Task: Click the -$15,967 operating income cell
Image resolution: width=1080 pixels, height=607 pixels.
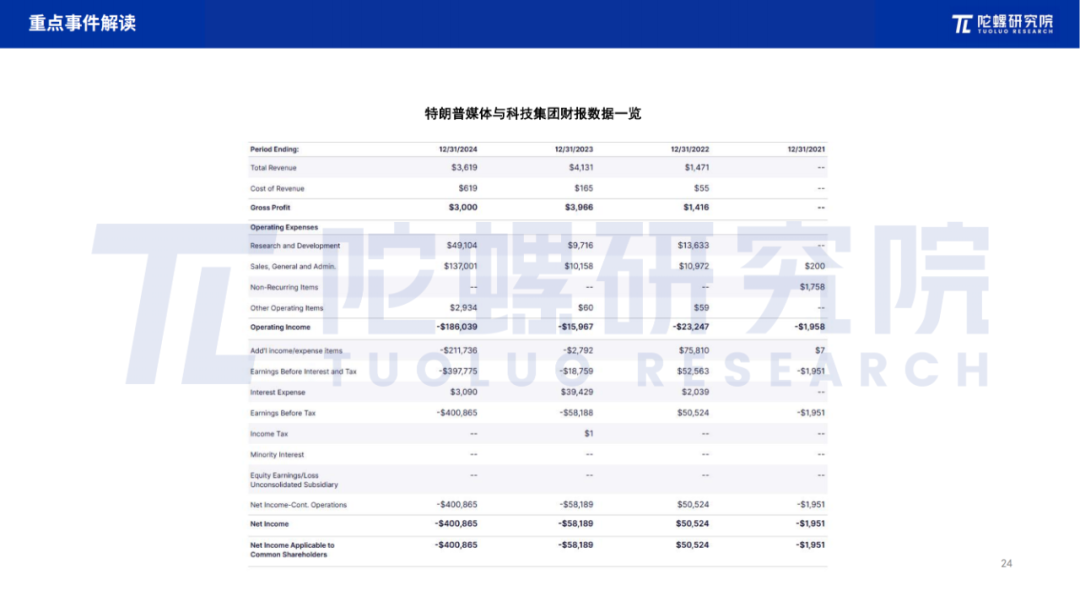Action: [x=575, y=327]
